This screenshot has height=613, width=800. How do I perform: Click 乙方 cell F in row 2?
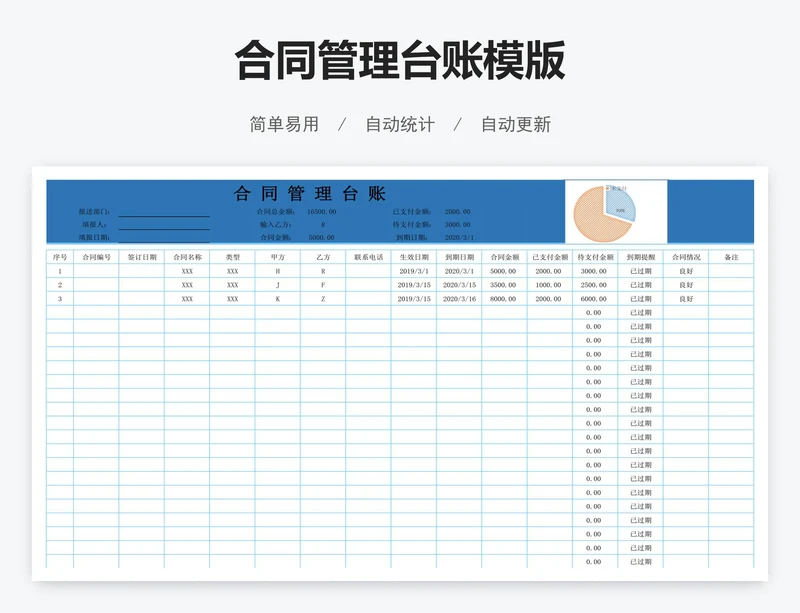tap(323, 285)
